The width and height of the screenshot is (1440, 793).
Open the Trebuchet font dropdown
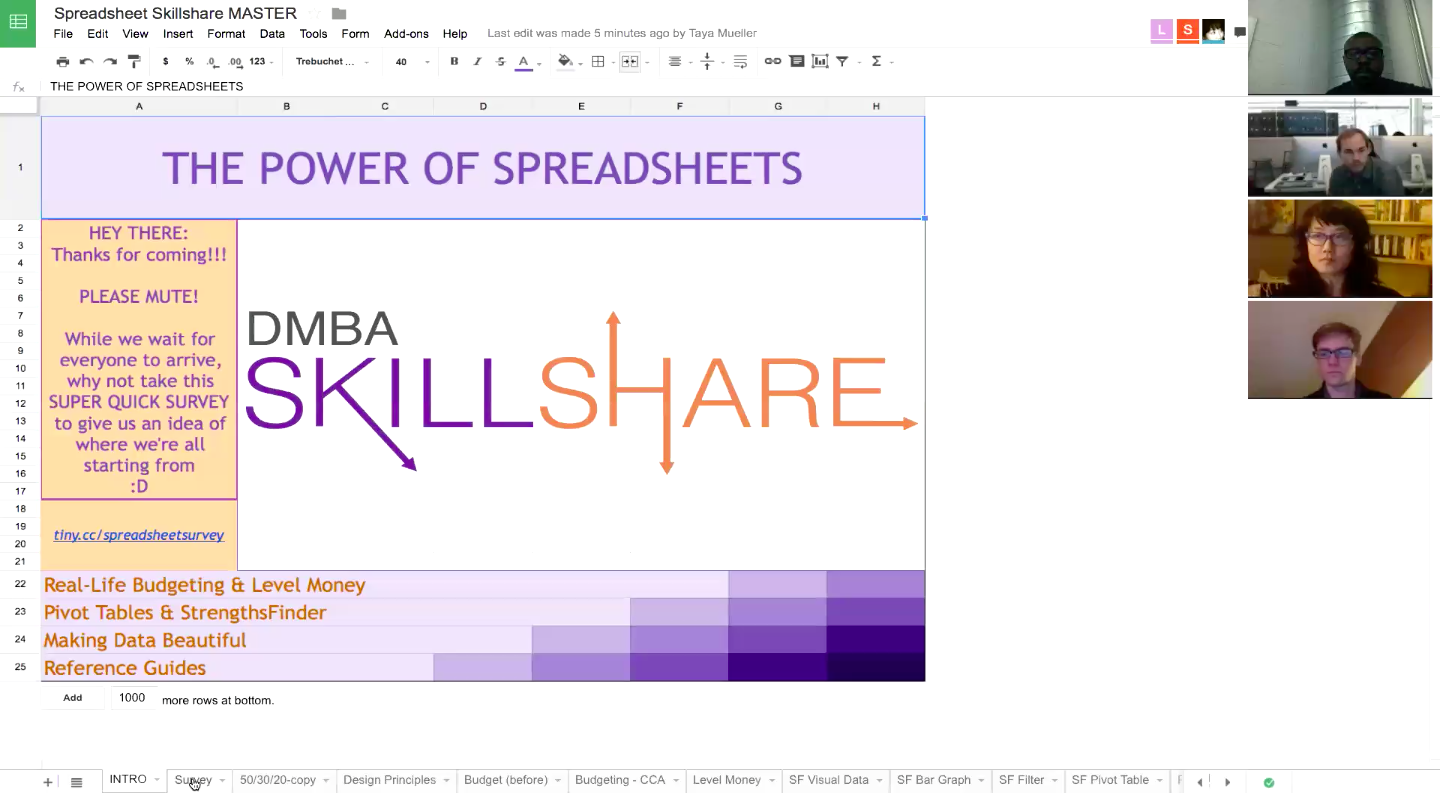pyautogui.click(x=332, y=62)
